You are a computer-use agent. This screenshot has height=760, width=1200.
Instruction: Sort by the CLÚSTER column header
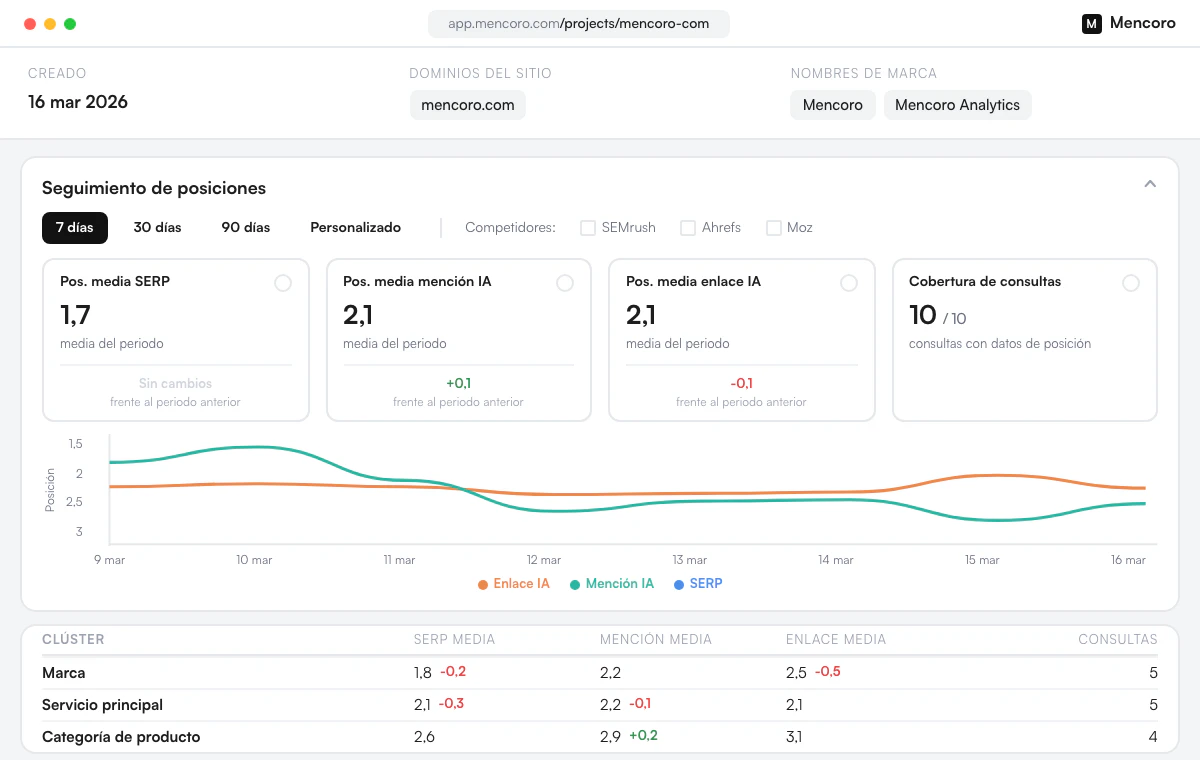point(73,640)
